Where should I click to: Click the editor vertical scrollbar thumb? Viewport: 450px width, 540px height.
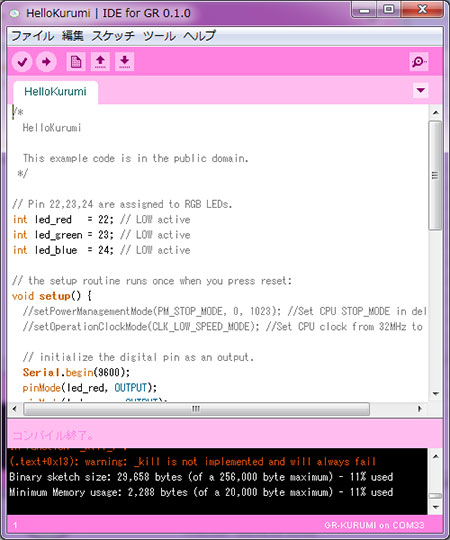pos(436,175)
